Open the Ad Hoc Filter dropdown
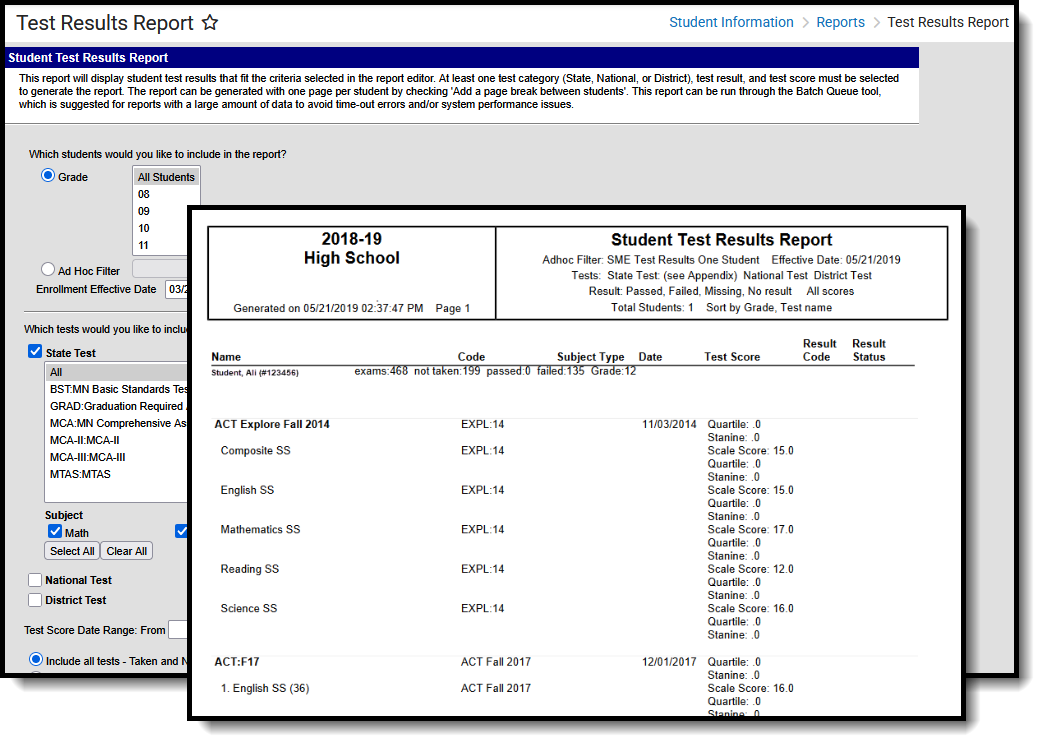 [x=160, y=269]
